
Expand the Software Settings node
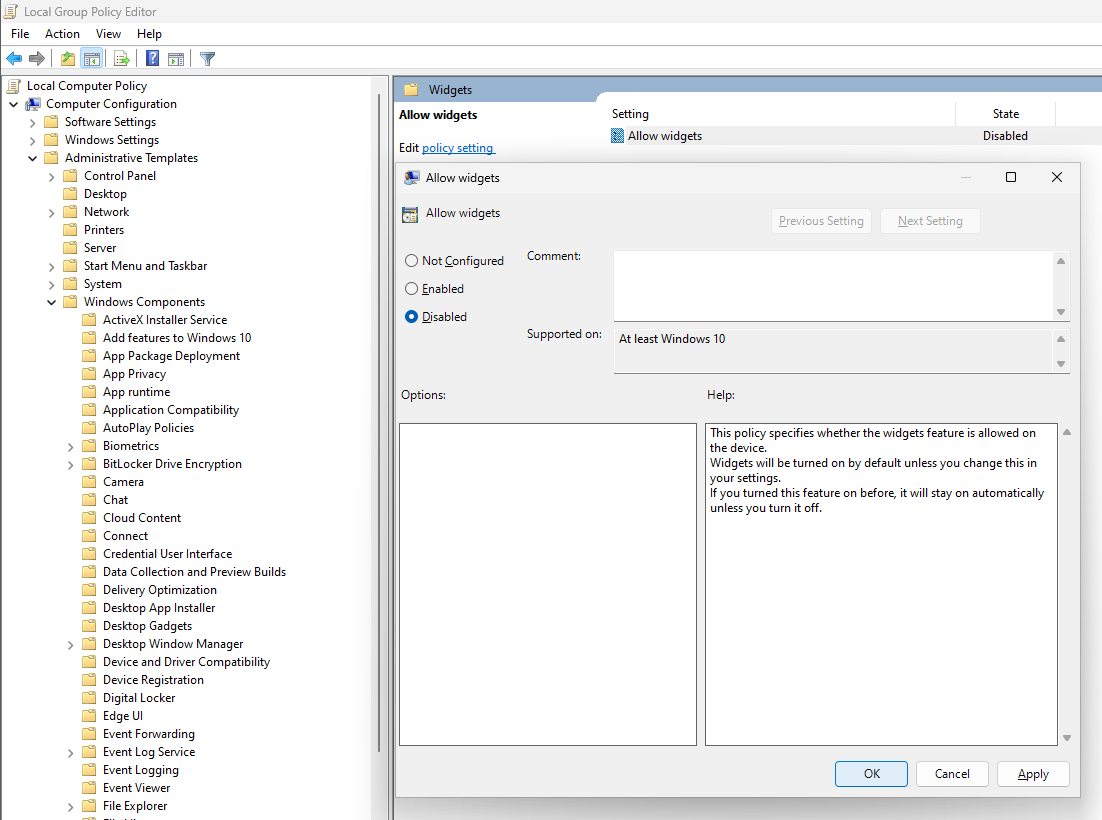pyautogui.click(x=32, y=122)
